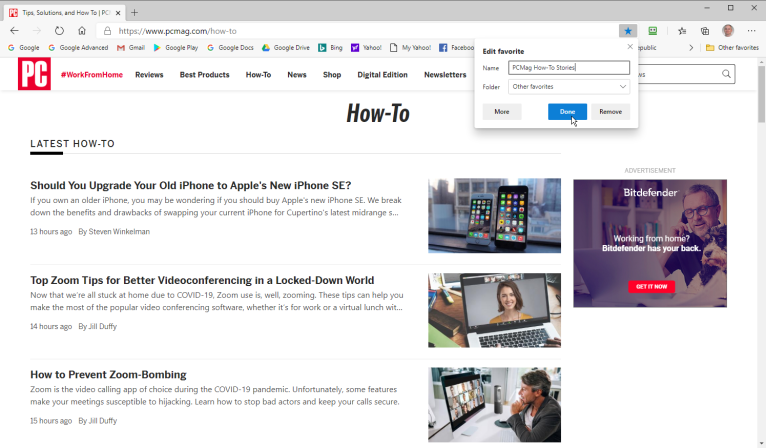Click the Done button

567,111
